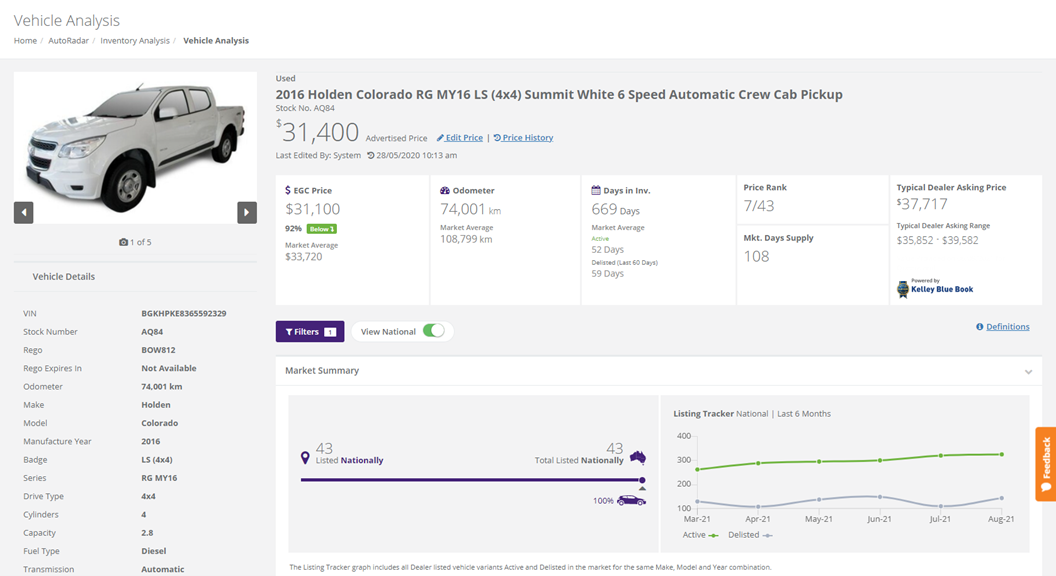Click the Manufacture Year value 2016

[151, 441]
